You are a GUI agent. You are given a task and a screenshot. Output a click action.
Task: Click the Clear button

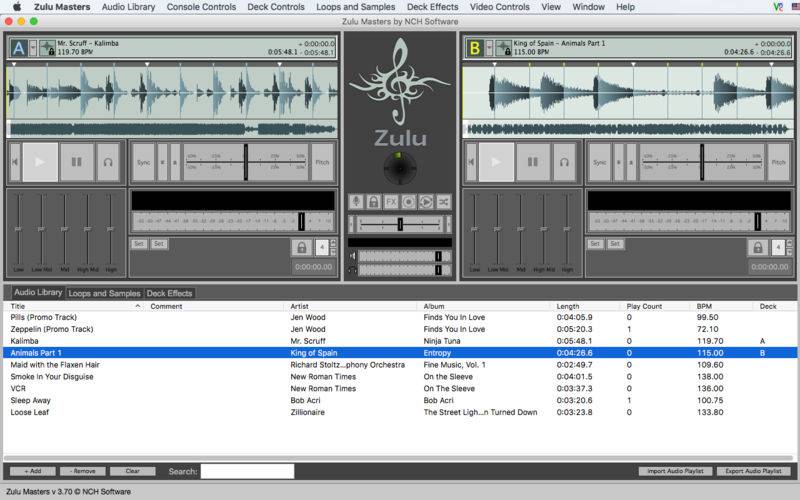click(133, 471)
